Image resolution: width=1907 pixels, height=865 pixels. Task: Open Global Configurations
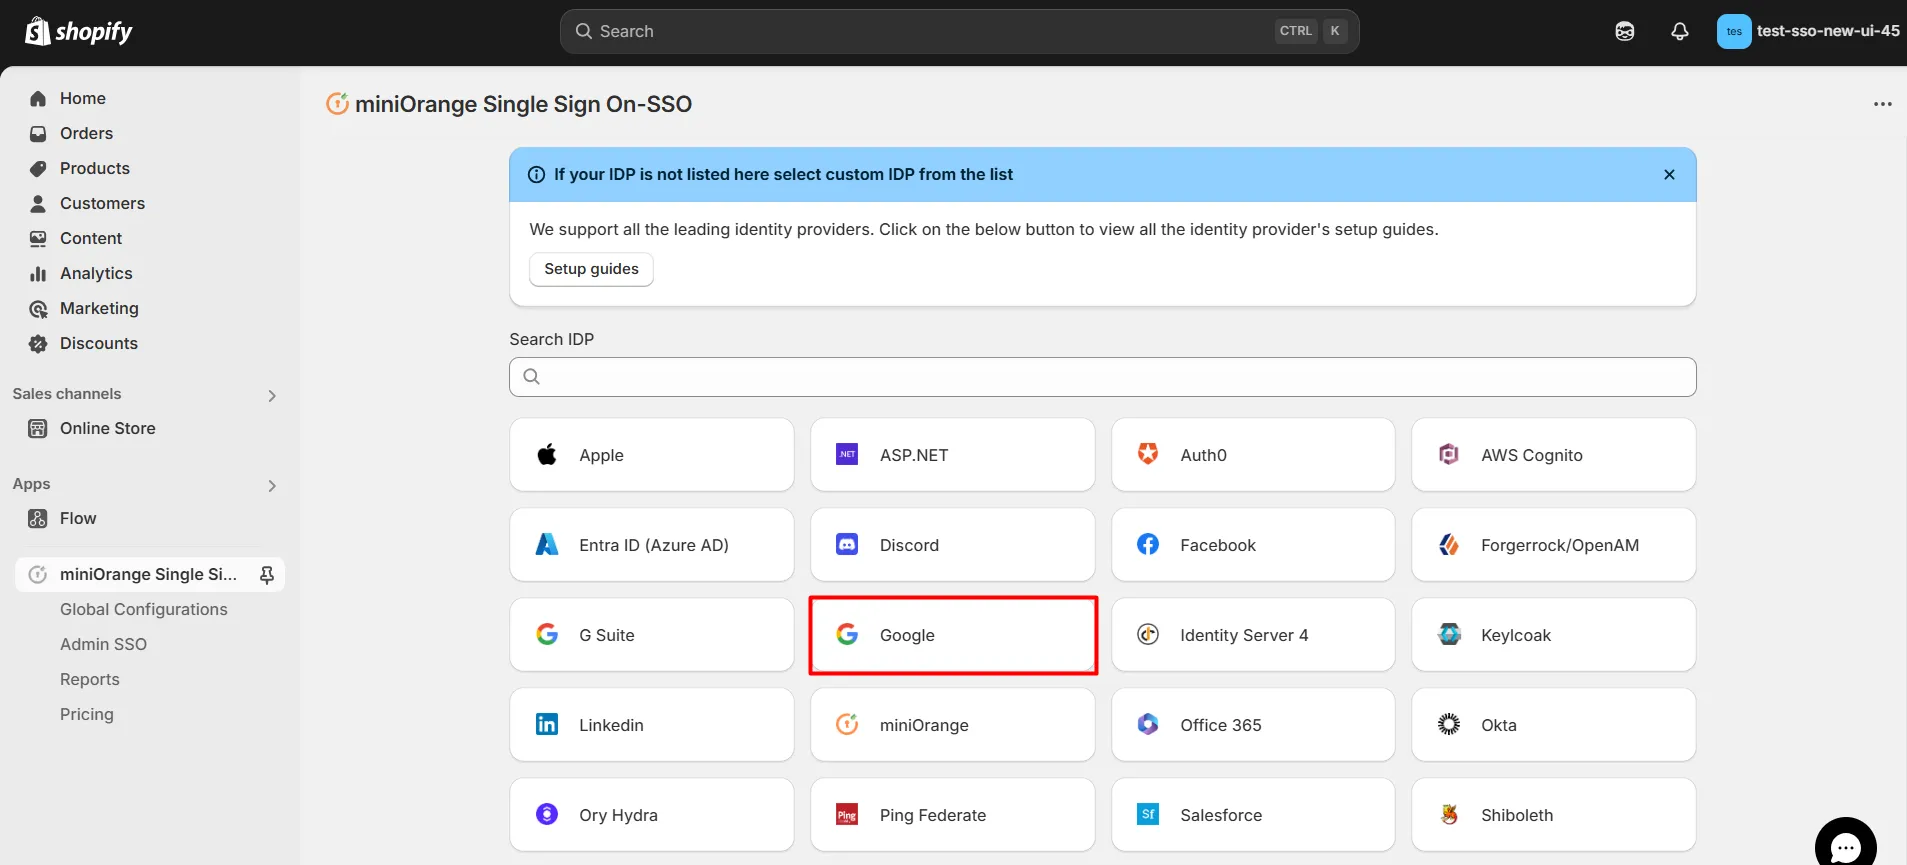[143, 609]
